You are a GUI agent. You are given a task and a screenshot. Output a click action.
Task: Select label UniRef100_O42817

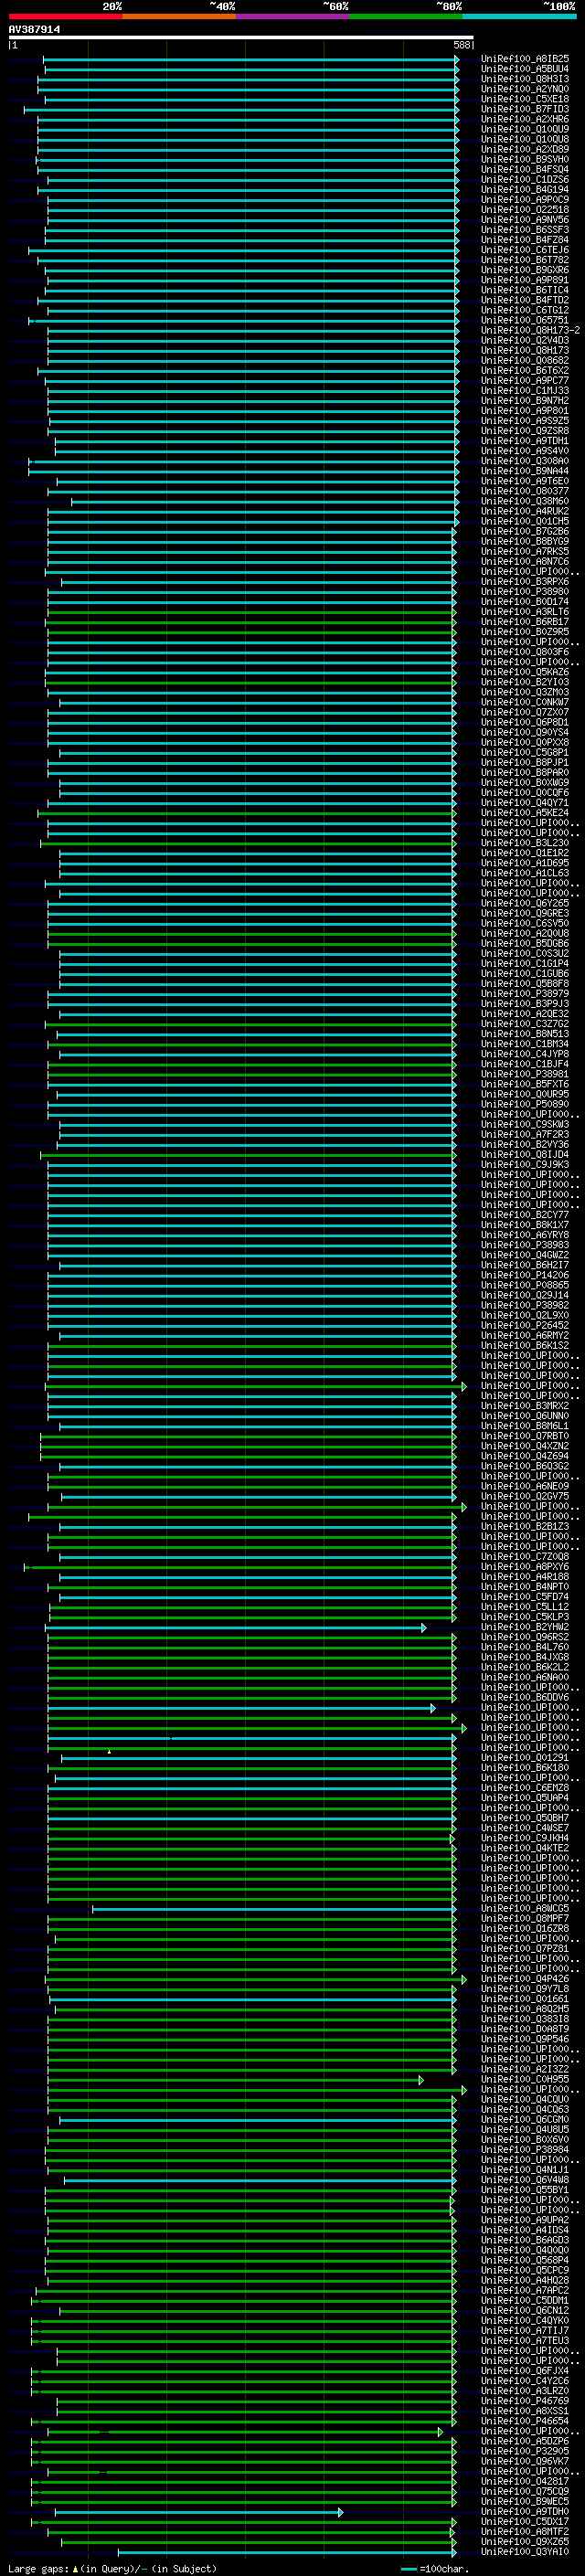click(x=524, y=2481)
